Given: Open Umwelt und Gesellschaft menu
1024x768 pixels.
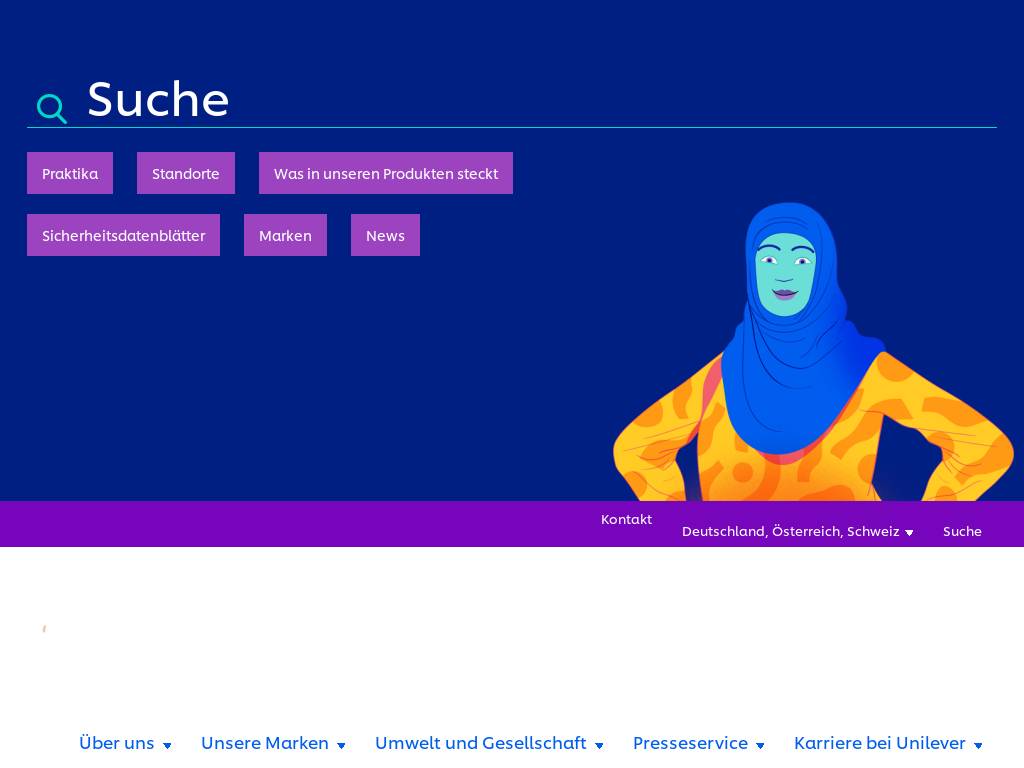Looking at the screenshot, I should [481, 743].
